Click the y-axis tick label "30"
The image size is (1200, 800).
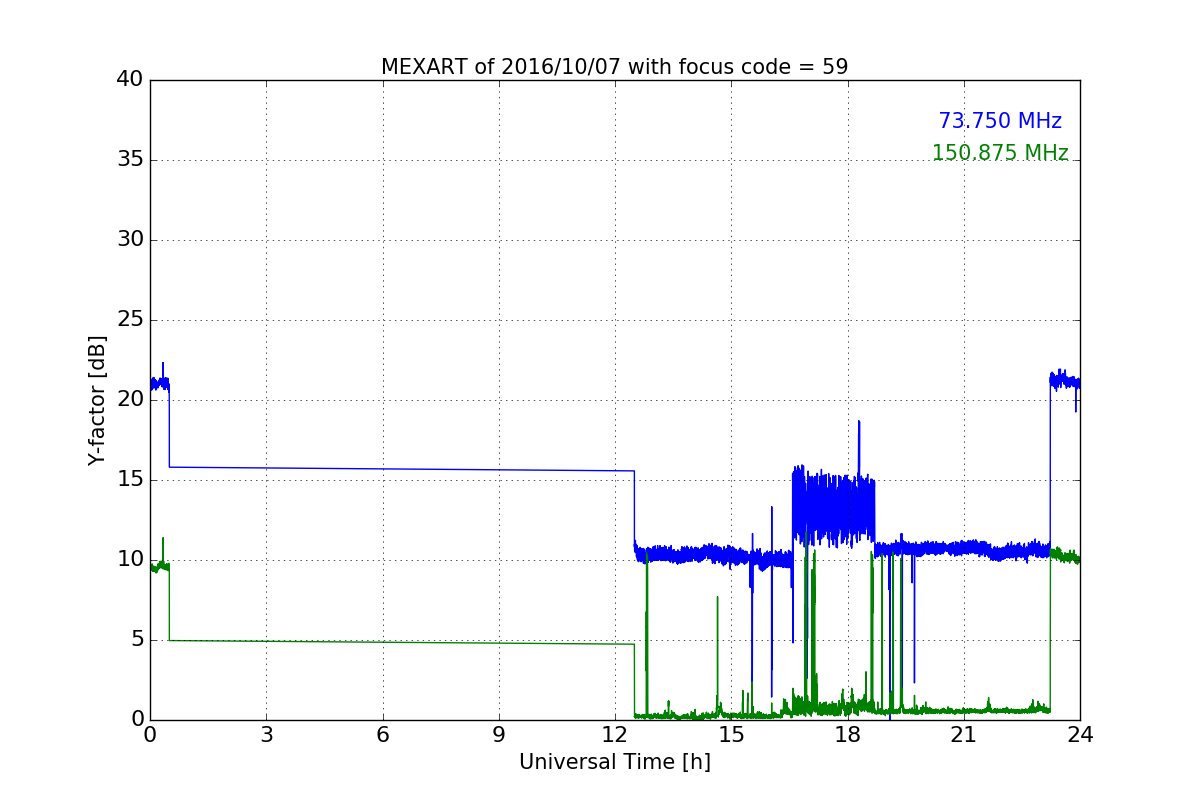point(130,240)
